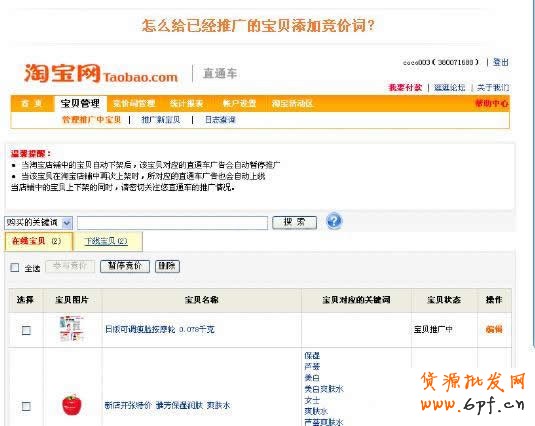Click the 登出 logout link
535x426 pixels.
click(x=501, y=62)
